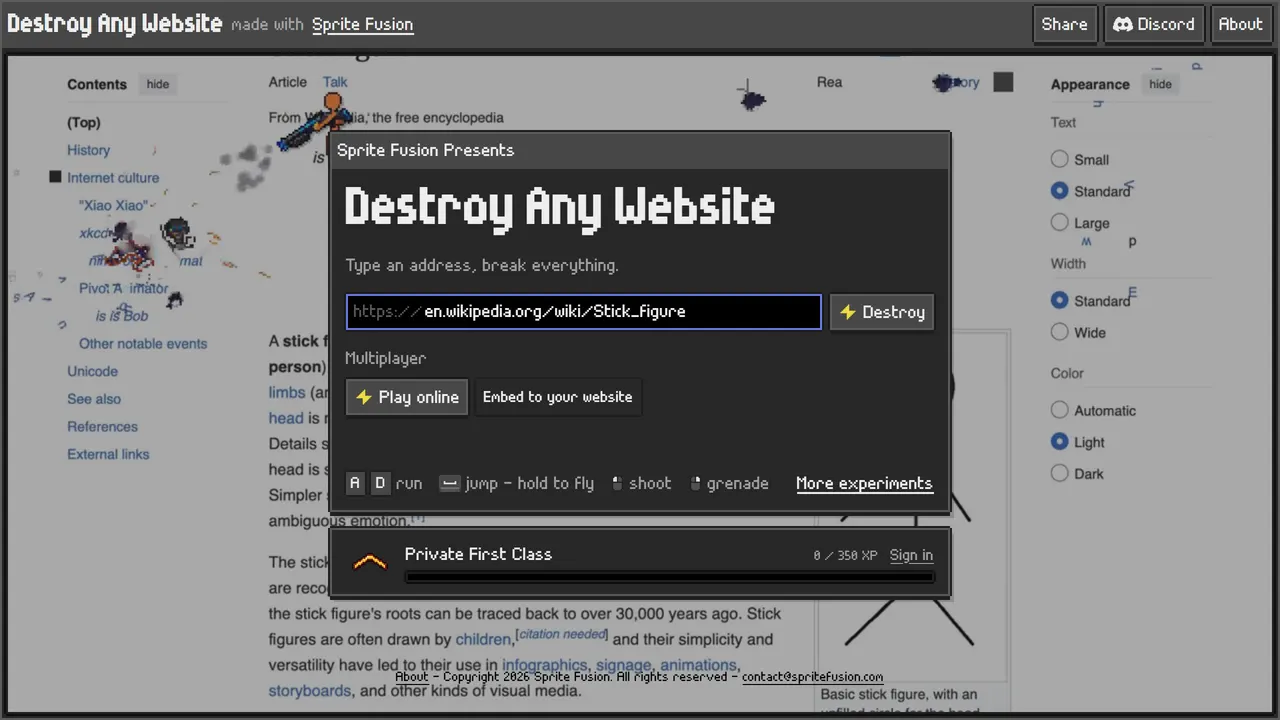
Task: Open the More experiments link
Action: tap(864, 484)
